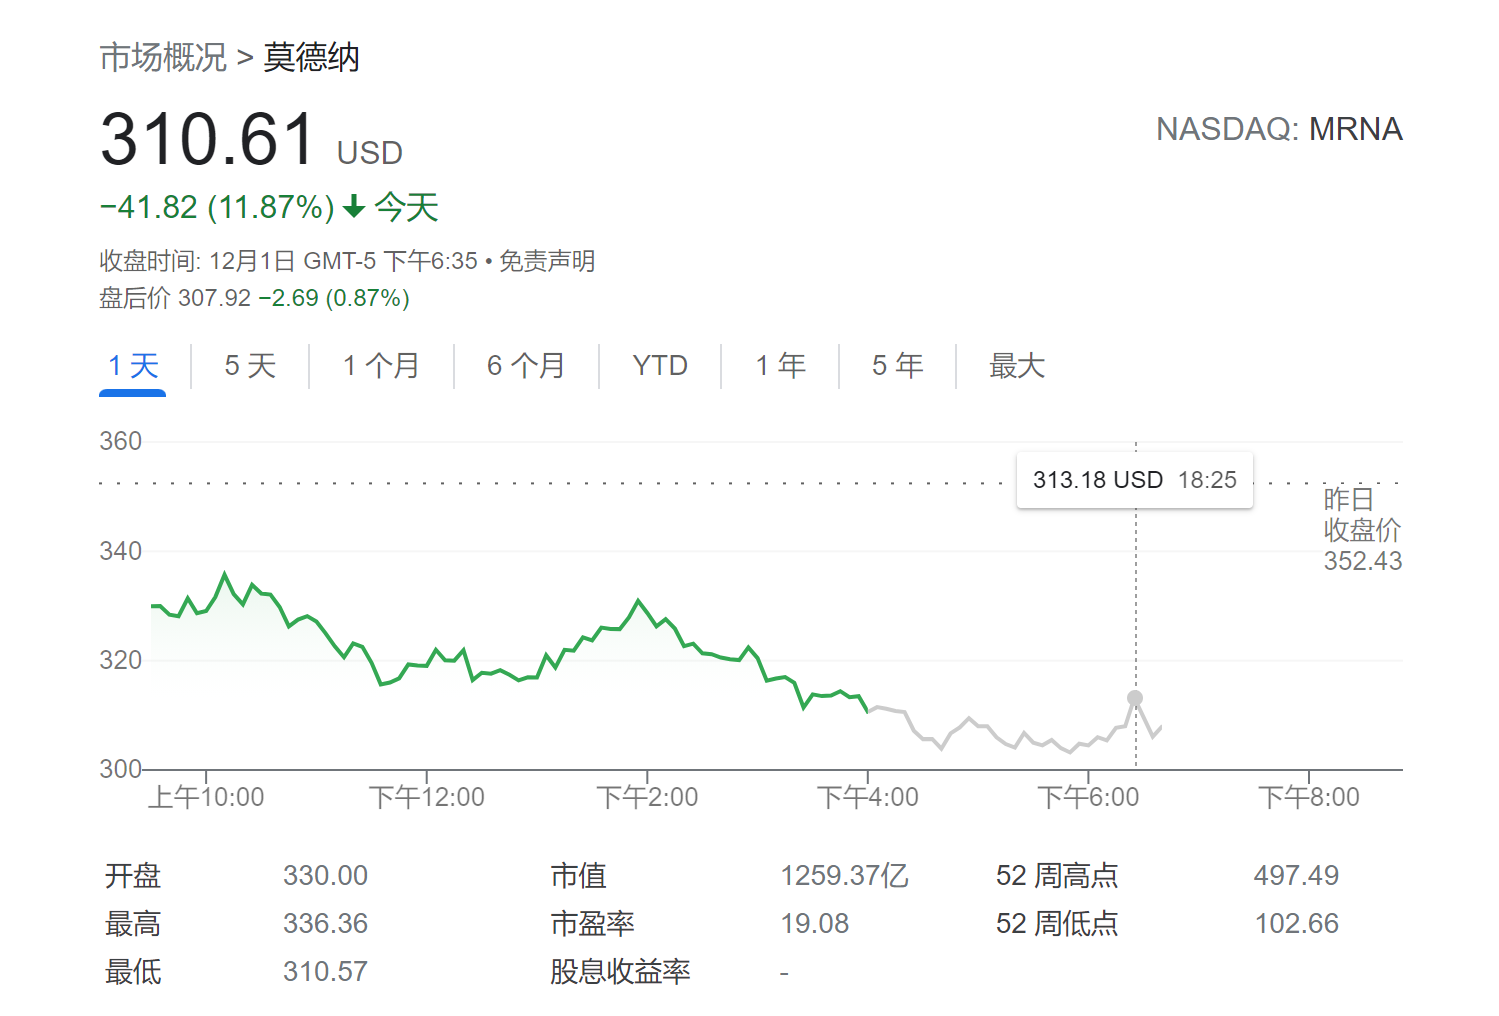Select the 最大 time range tab
The height and width of the screenshot is (1016, 1499).
click(x=1016, y=366)
